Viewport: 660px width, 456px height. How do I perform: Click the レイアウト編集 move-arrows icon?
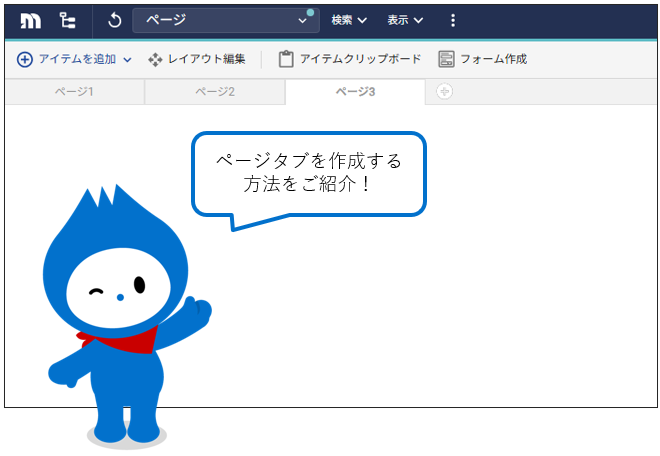click(x=155, y=59)
